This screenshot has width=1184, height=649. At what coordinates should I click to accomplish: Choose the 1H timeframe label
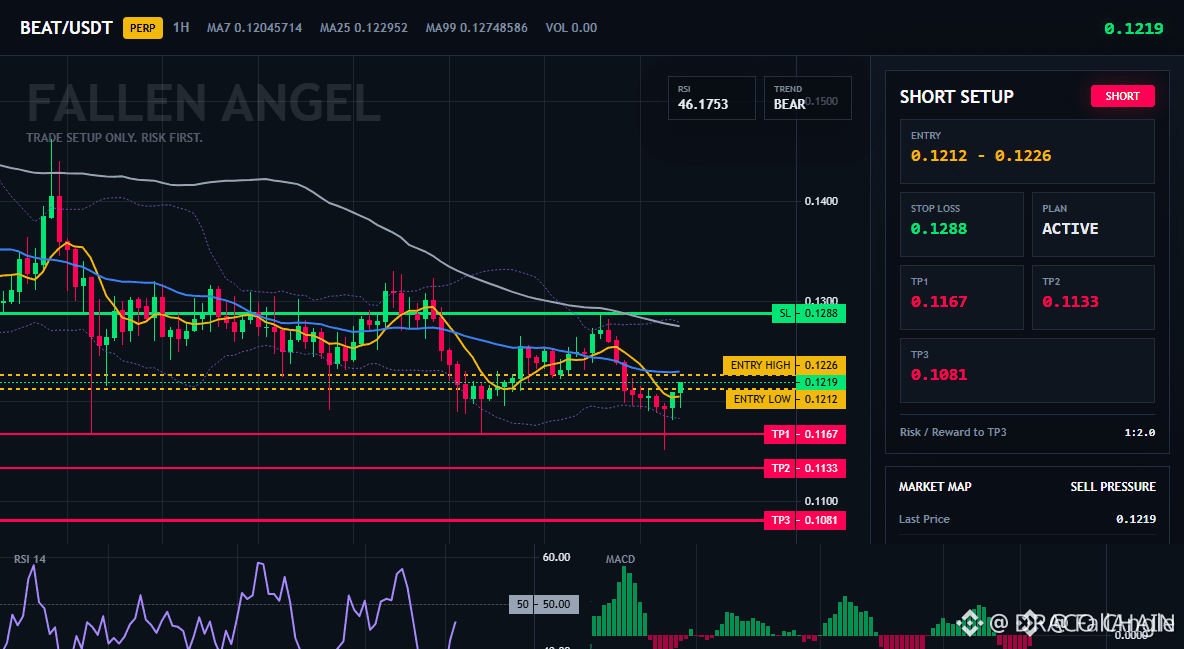coord(181,27)
